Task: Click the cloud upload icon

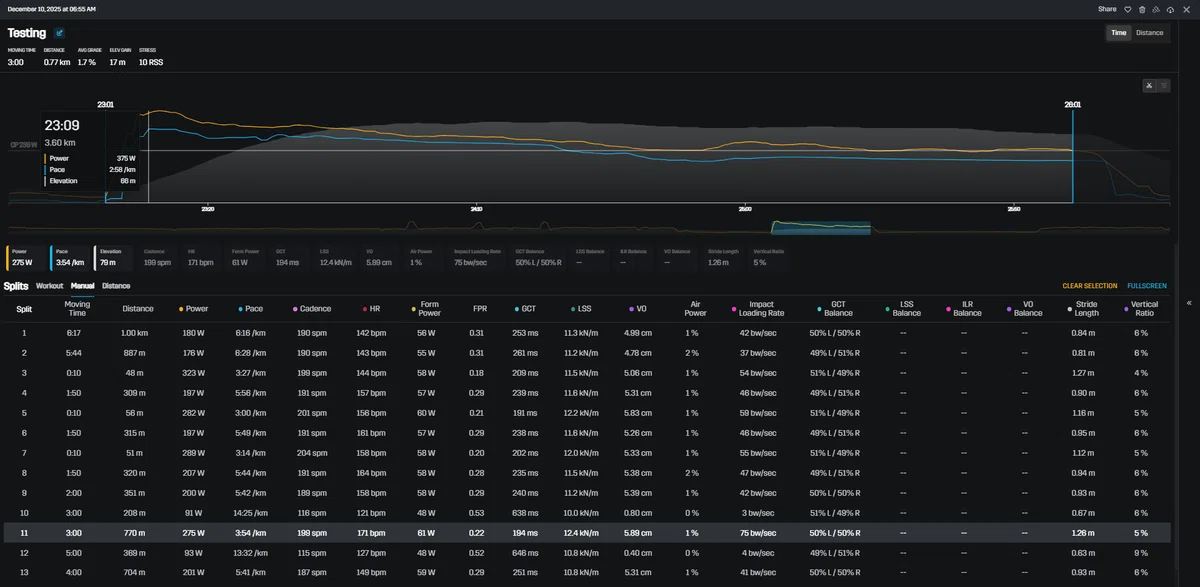Action: tap(1170, 9)
